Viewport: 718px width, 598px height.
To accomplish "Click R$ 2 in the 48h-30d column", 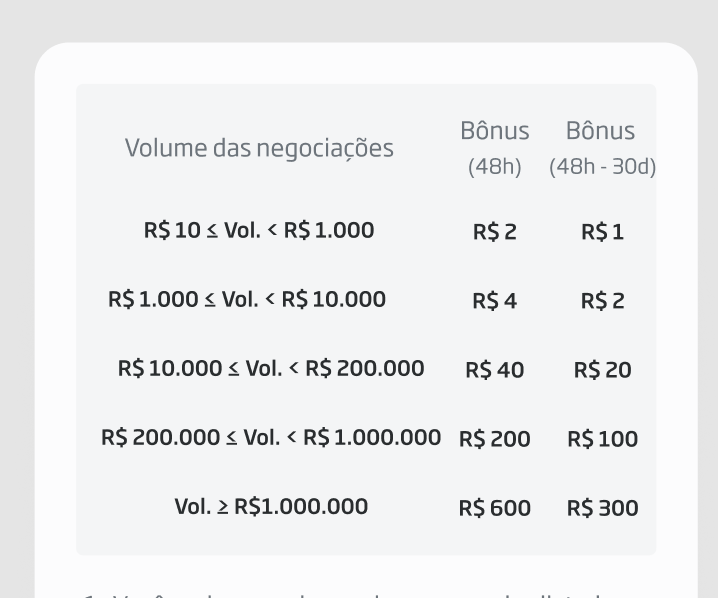I will click(x=602, y=301).
